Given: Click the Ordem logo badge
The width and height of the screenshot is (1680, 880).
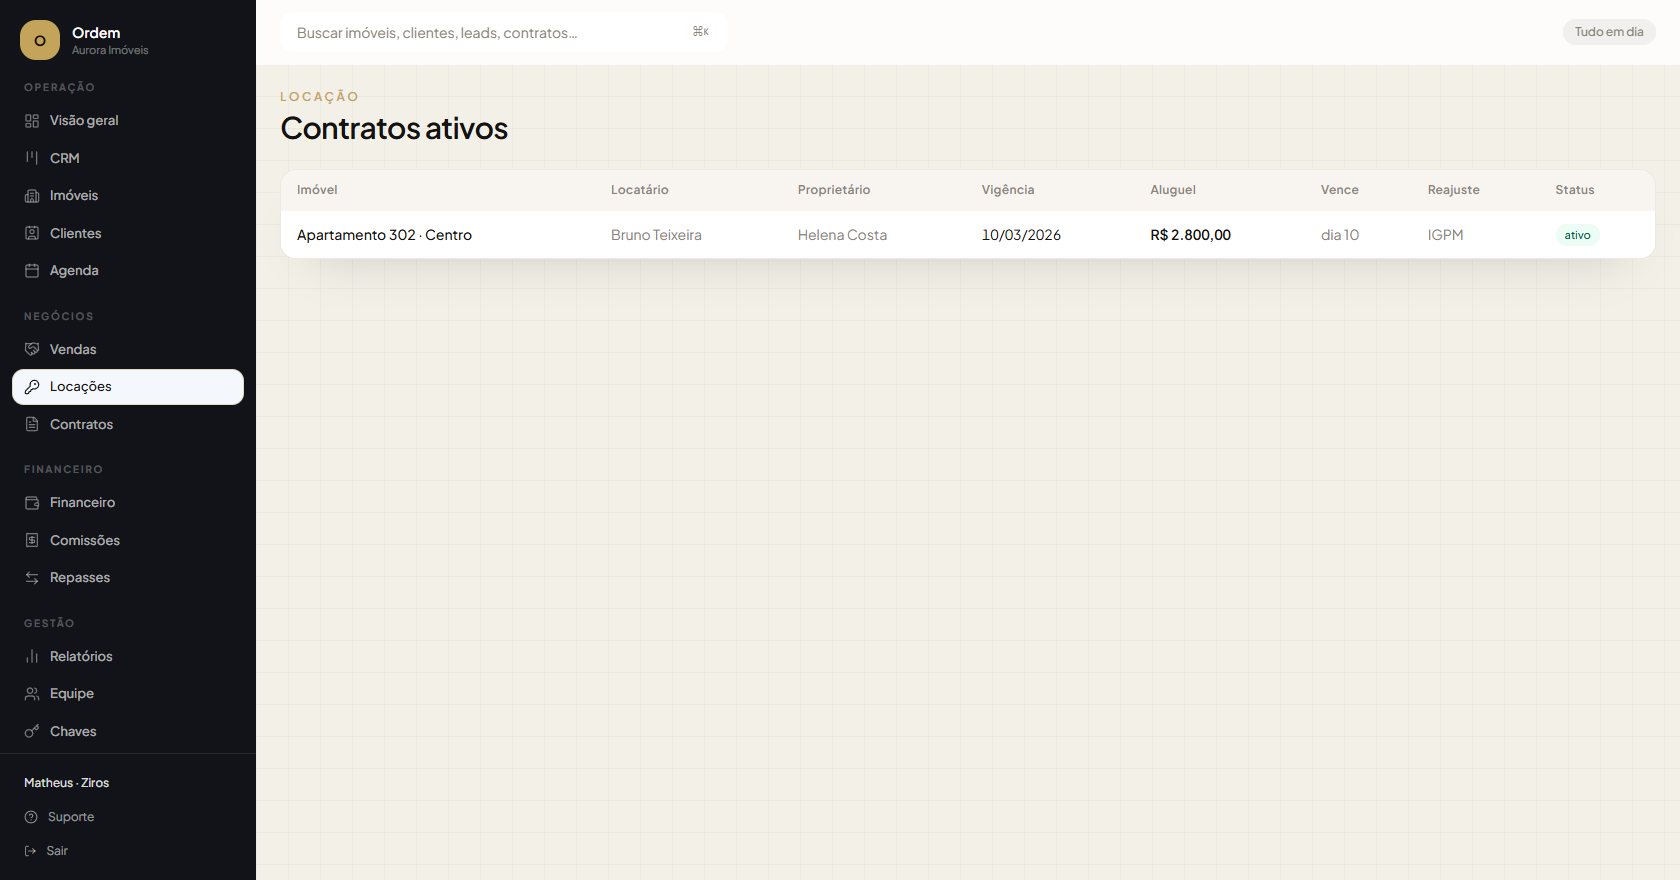Looking at the screenshot, I should point(40,40).
